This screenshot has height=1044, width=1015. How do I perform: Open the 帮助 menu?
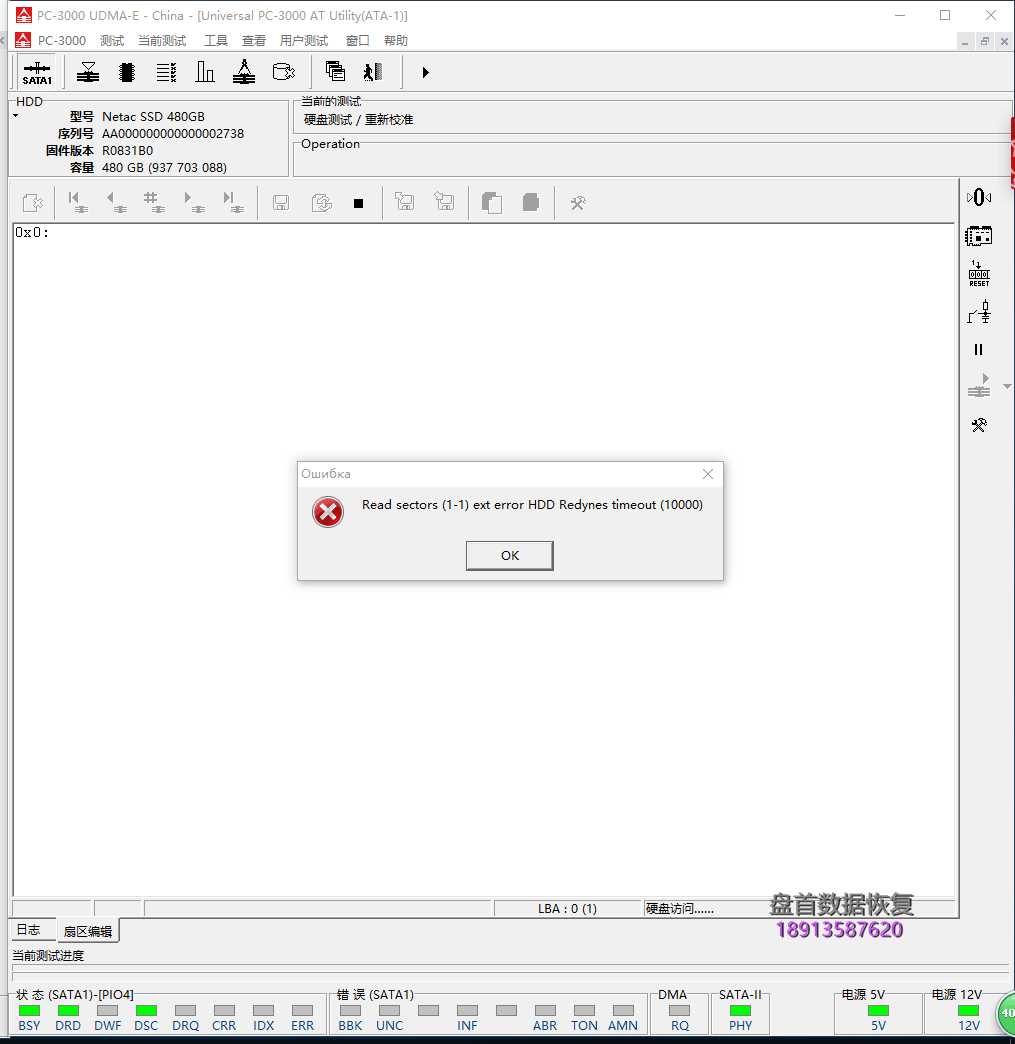pos(396,41)
